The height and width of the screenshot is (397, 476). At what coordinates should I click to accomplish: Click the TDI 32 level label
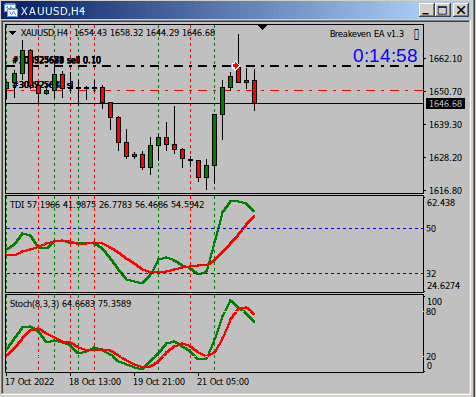[x=431, y=274]
